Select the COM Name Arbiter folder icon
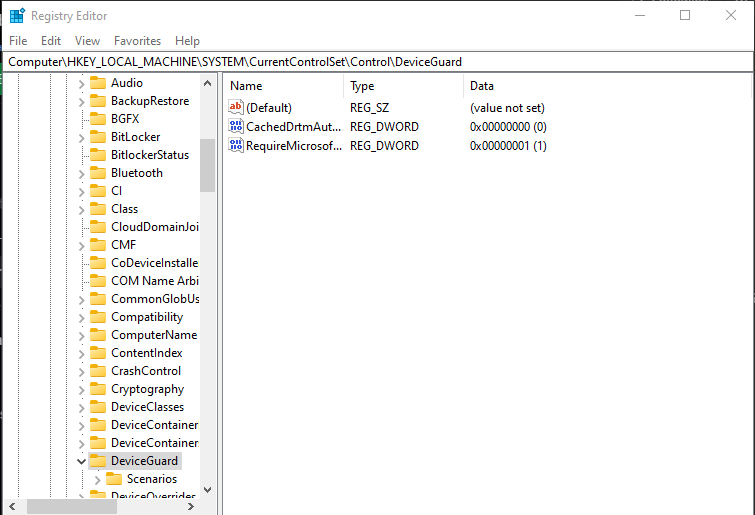Viewport: 755px width, 515px height. (98, 281)
